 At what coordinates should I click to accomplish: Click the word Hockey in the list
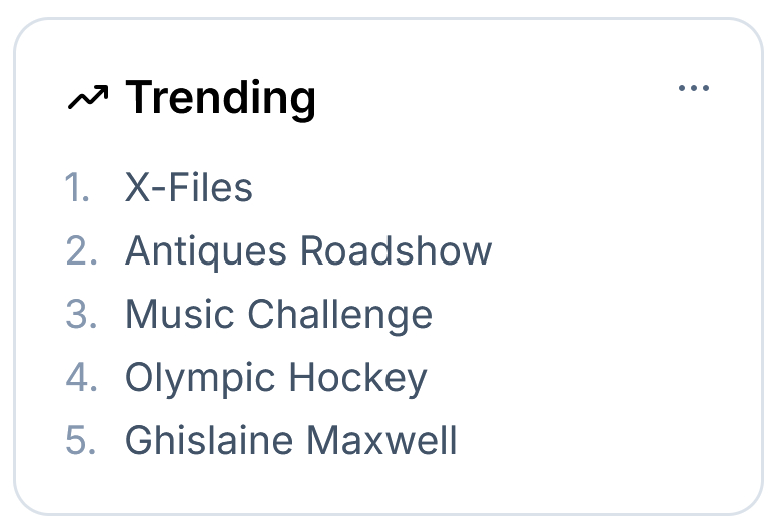click(x=358, y=377)
